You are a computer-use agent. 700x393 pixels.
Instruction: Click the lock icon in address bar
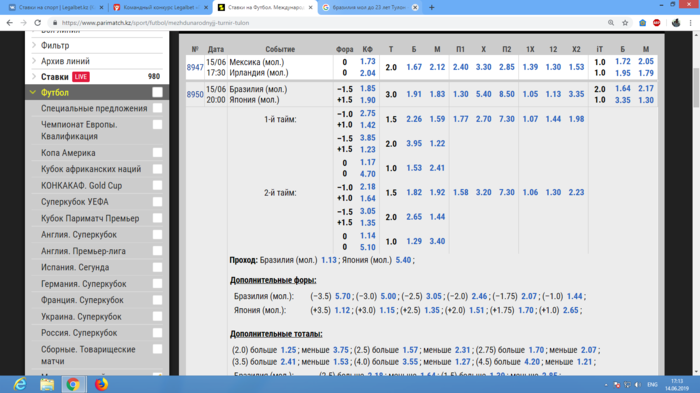click(x=55, y=23)
